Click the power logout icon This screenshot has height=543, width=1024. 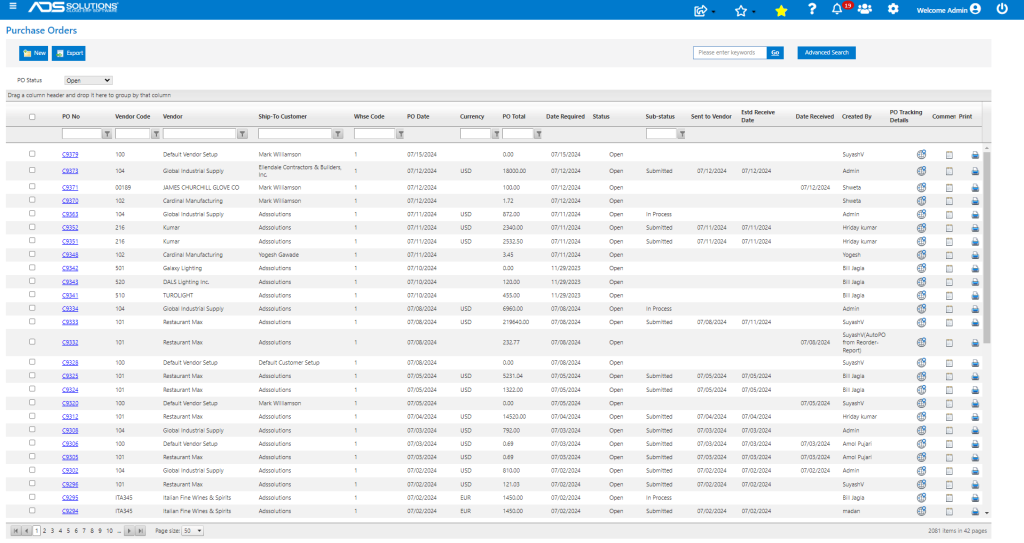tap(1002, 9)
